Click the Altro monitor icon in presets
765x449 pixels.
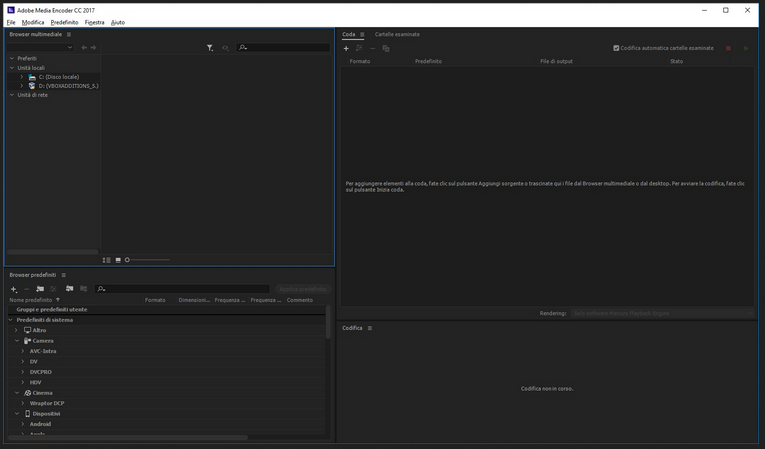27,330
